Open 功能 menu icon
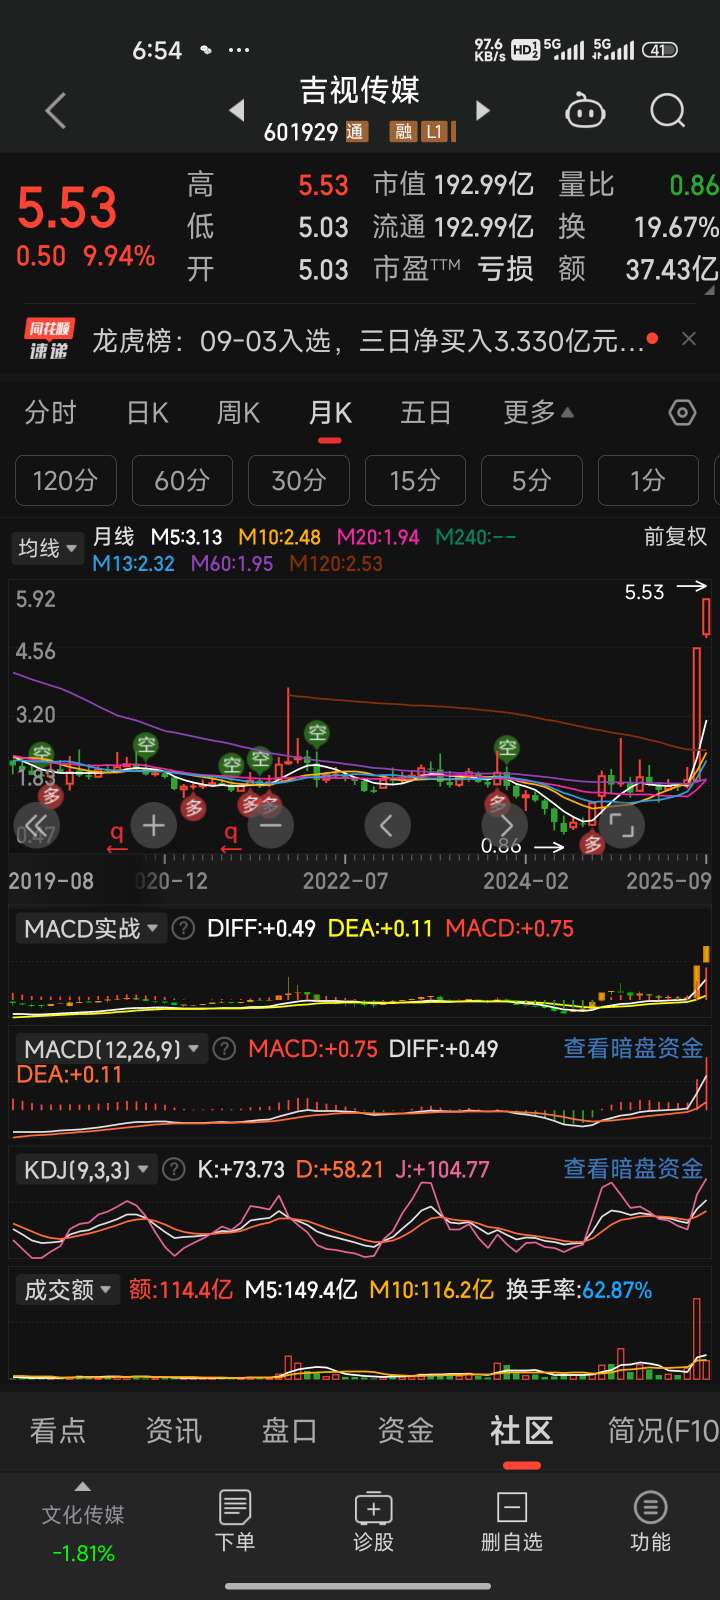 650,1521
